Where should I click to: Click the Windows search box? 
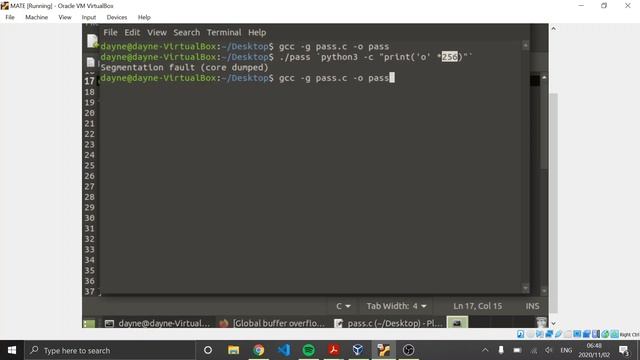click(111, 350)
